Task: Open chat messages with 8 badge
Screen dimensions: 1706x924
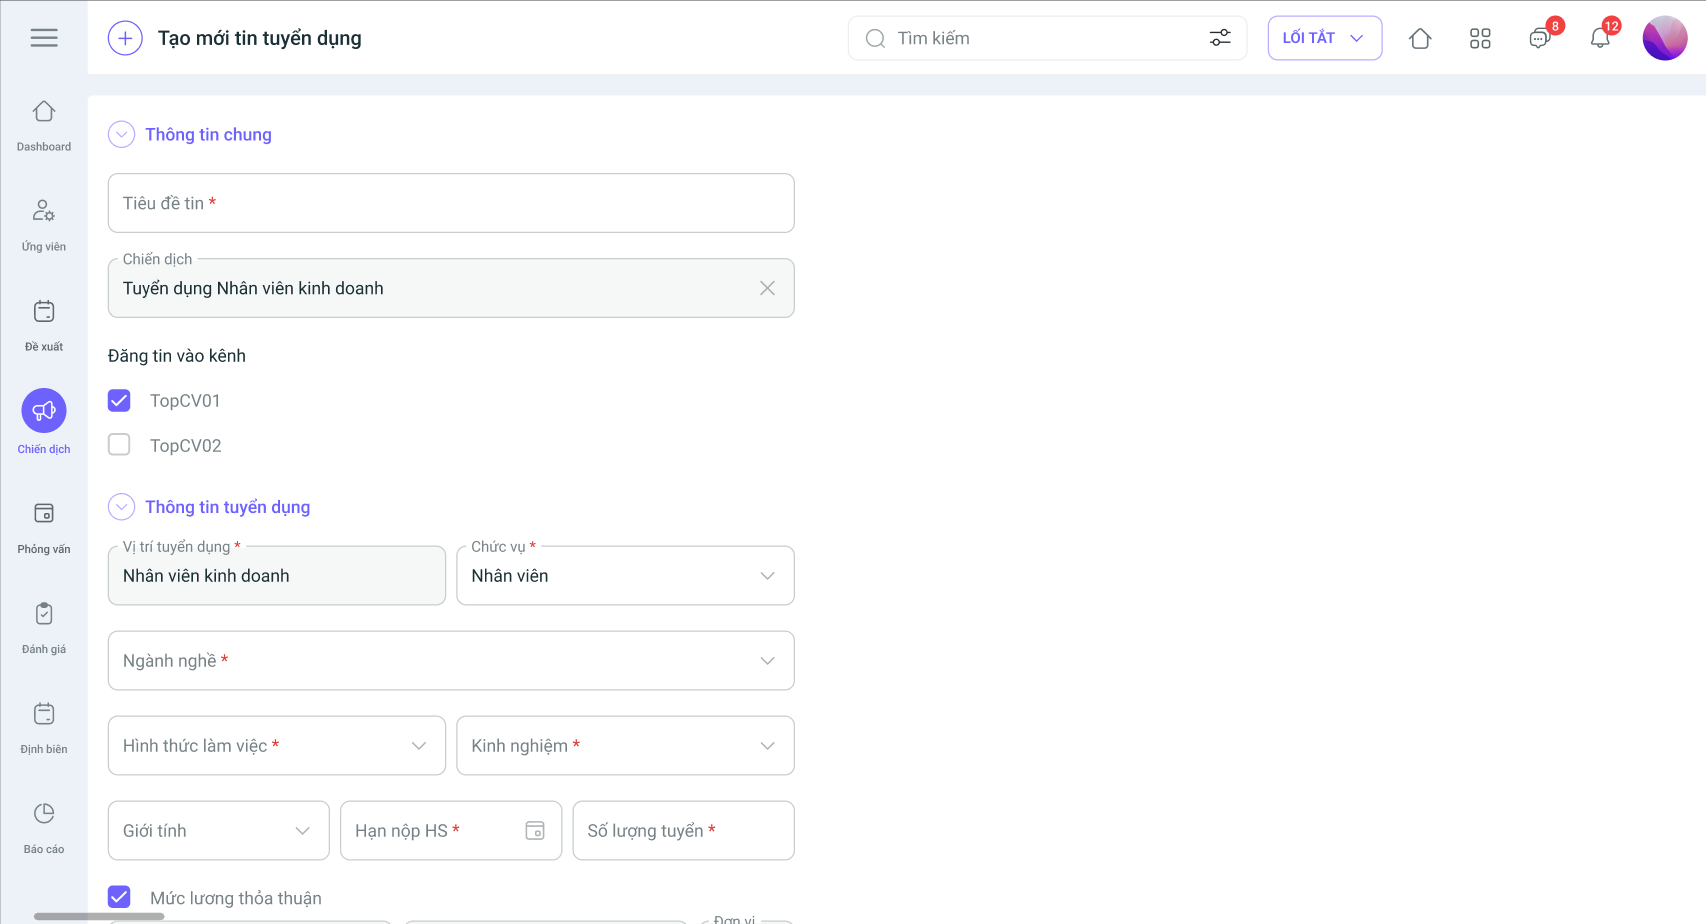Action: [x=1540, y=38]
